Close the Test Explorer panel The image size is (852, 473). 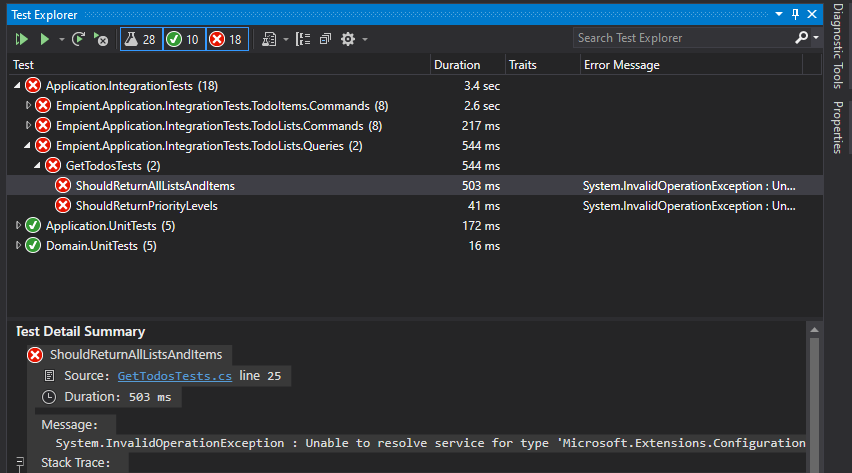pyautogui.click(x=812, y=14)
